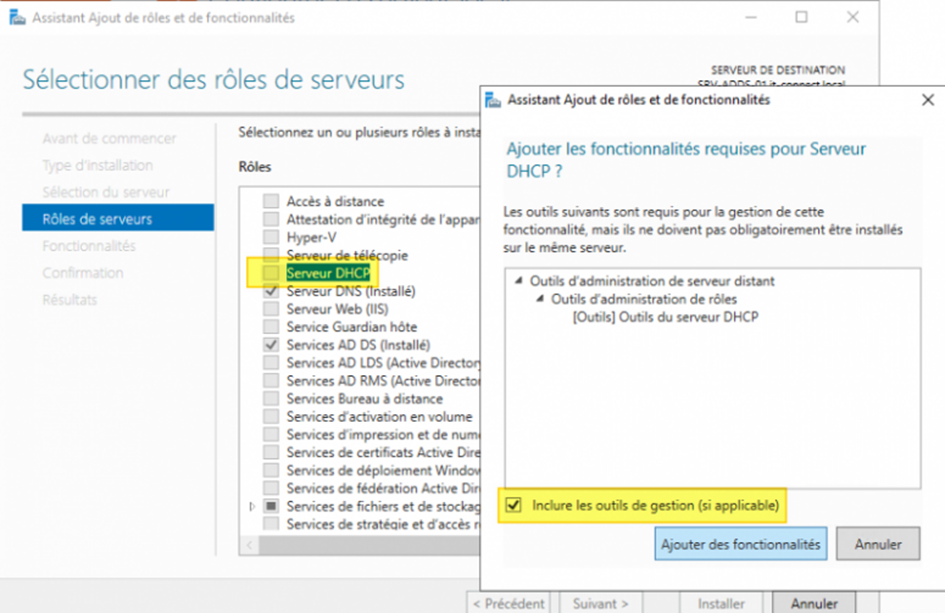Check Services de certificats Active Directory checkbox
This screenshot has width=945, height=613.
click(271, 452)
